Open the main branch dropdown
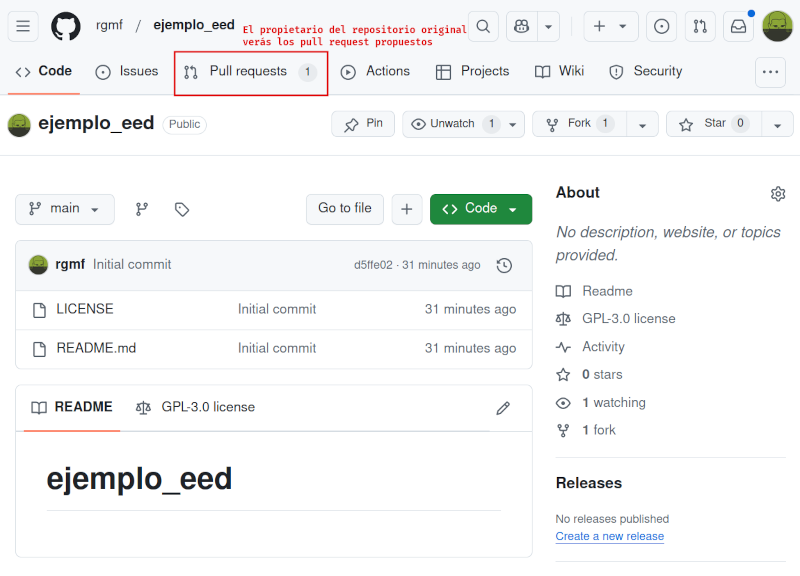The height and width of the screenshot is (576, 800). 64,209
